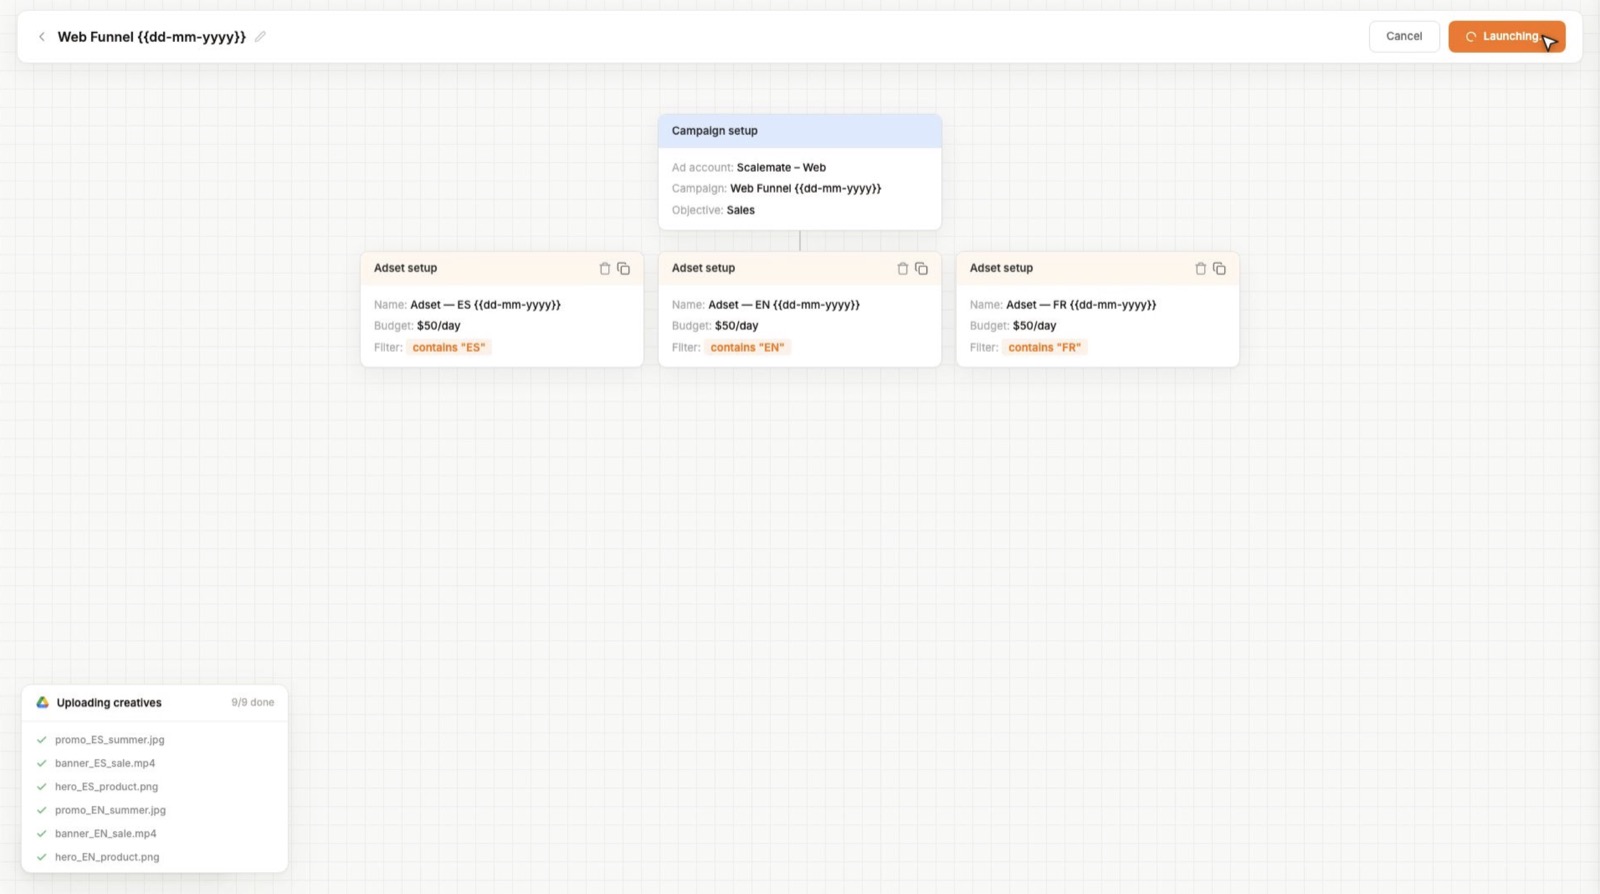
Task: Delete the EN adset with trash icon
Action: tap(902, 268)
